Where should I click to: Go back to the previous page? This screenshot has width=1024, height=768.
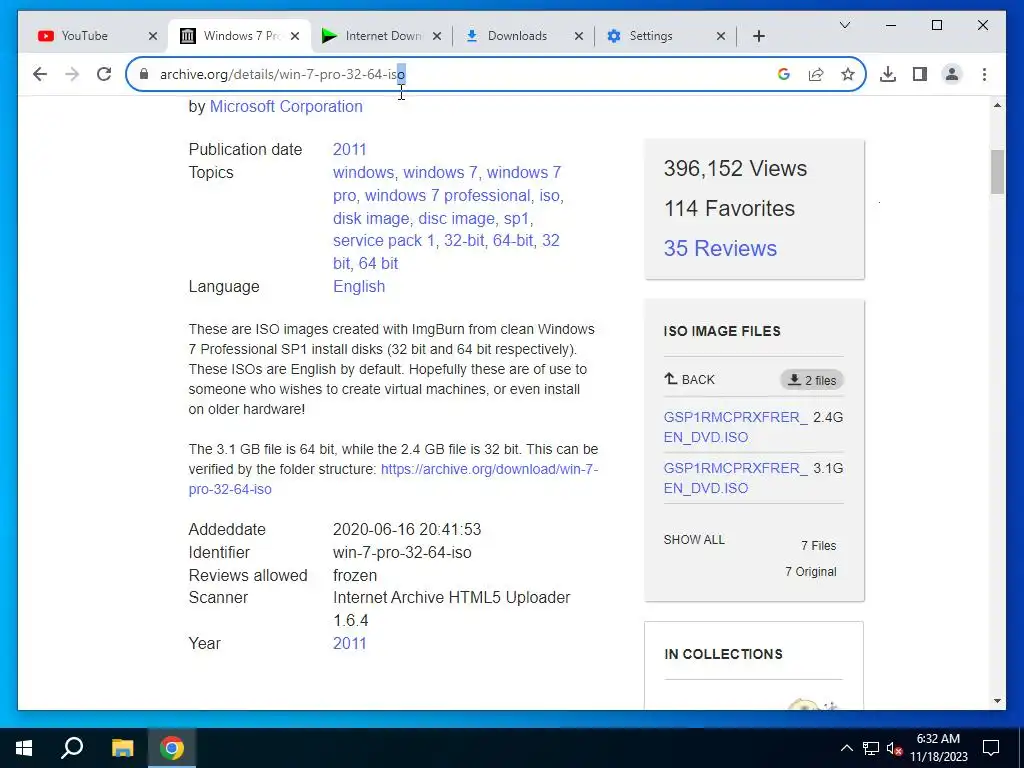[x=40, y=74]
